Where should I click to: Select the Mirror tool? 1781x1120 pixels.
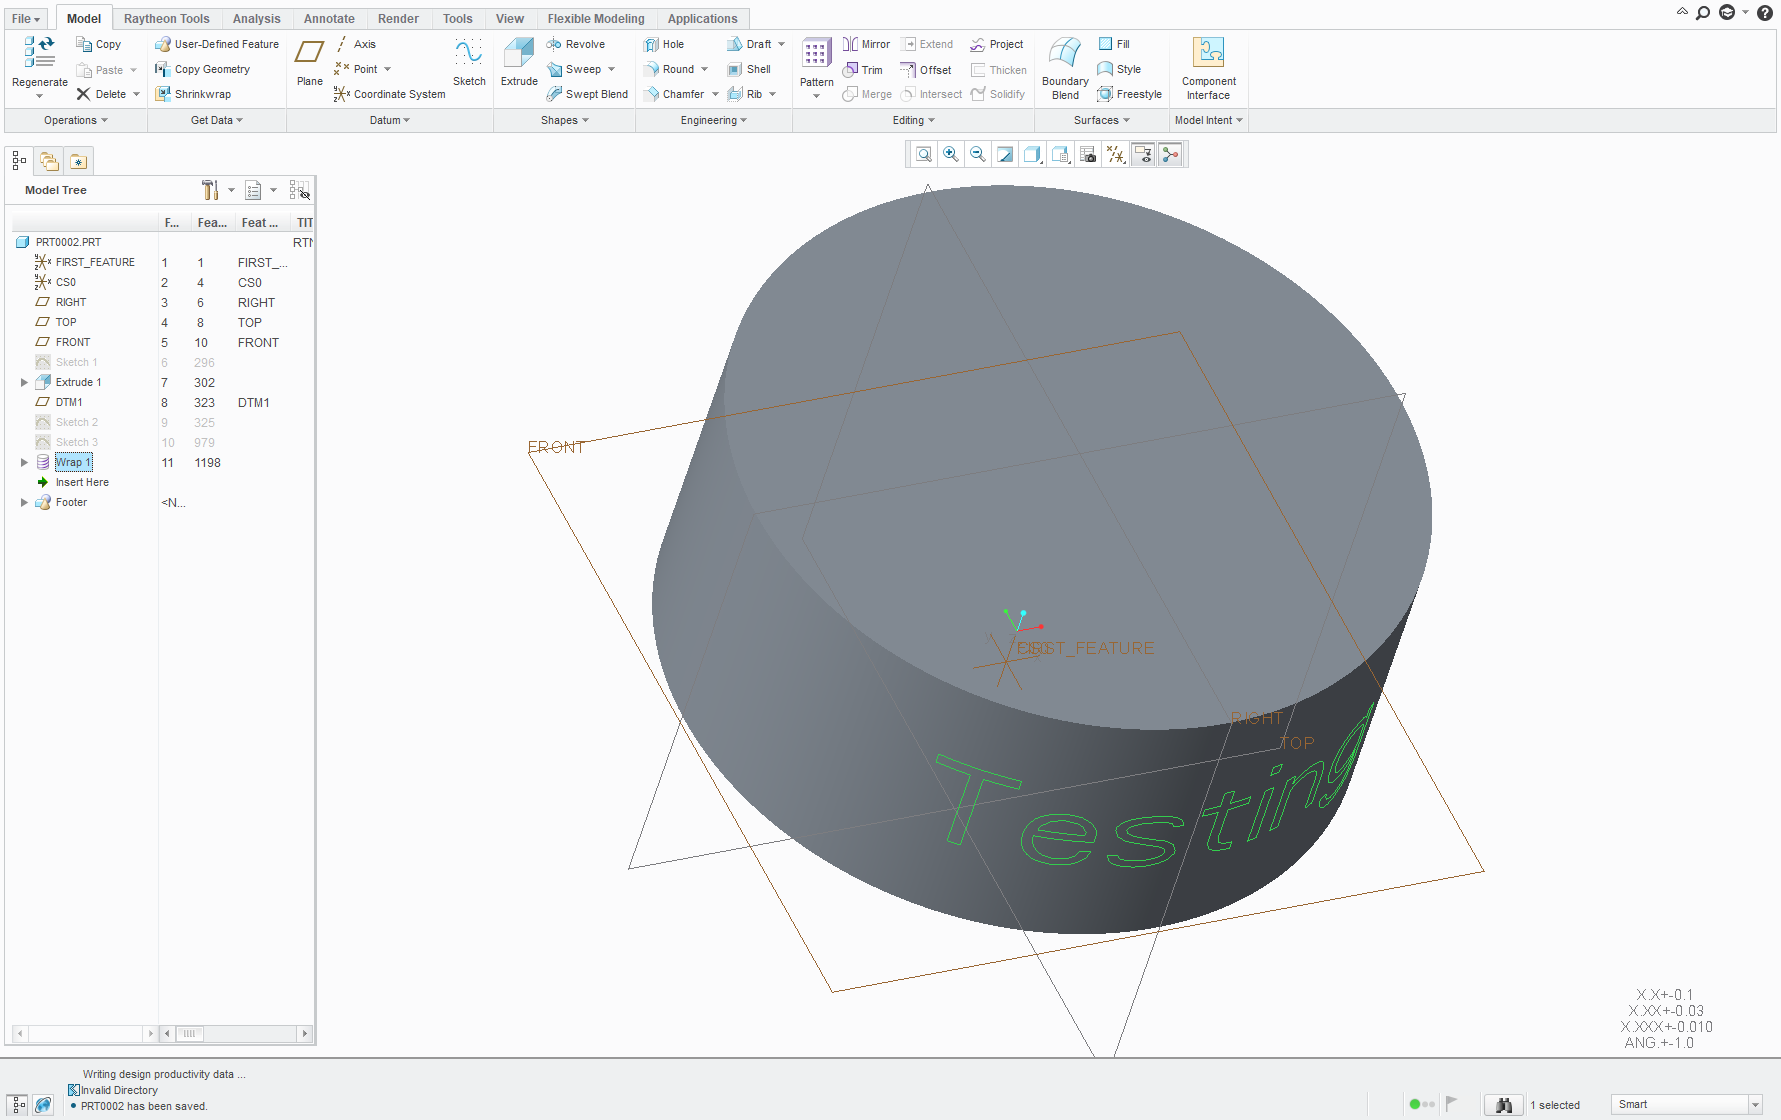tap(866, 44)
